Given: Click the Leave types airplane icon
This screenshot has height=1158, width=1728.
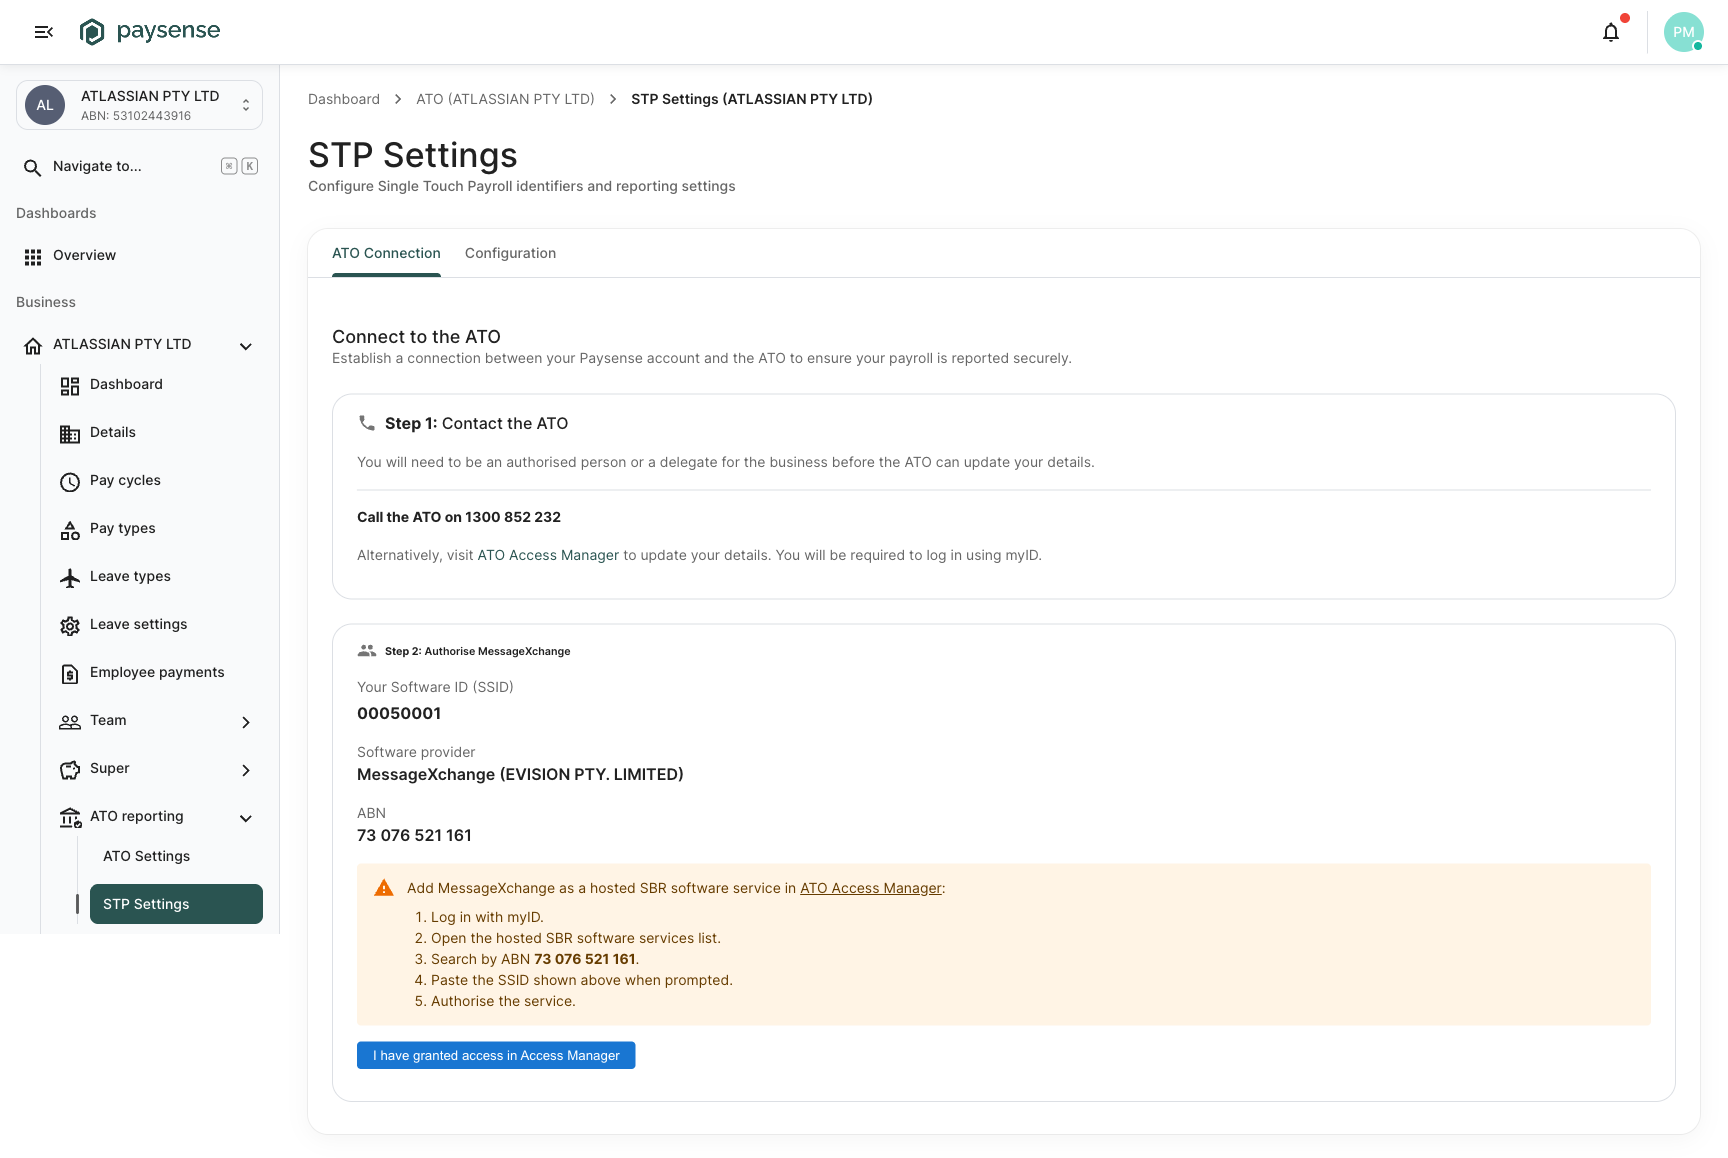Looking at the screenshot, I should point(70,578).
